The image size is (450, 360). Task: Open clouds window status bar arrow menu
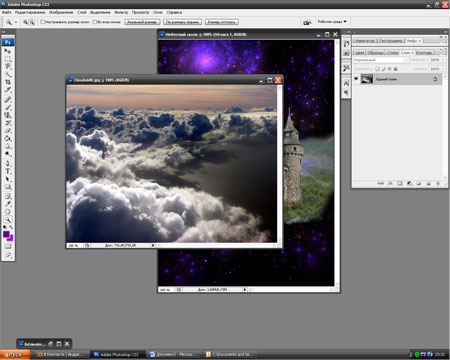[153, 245]
